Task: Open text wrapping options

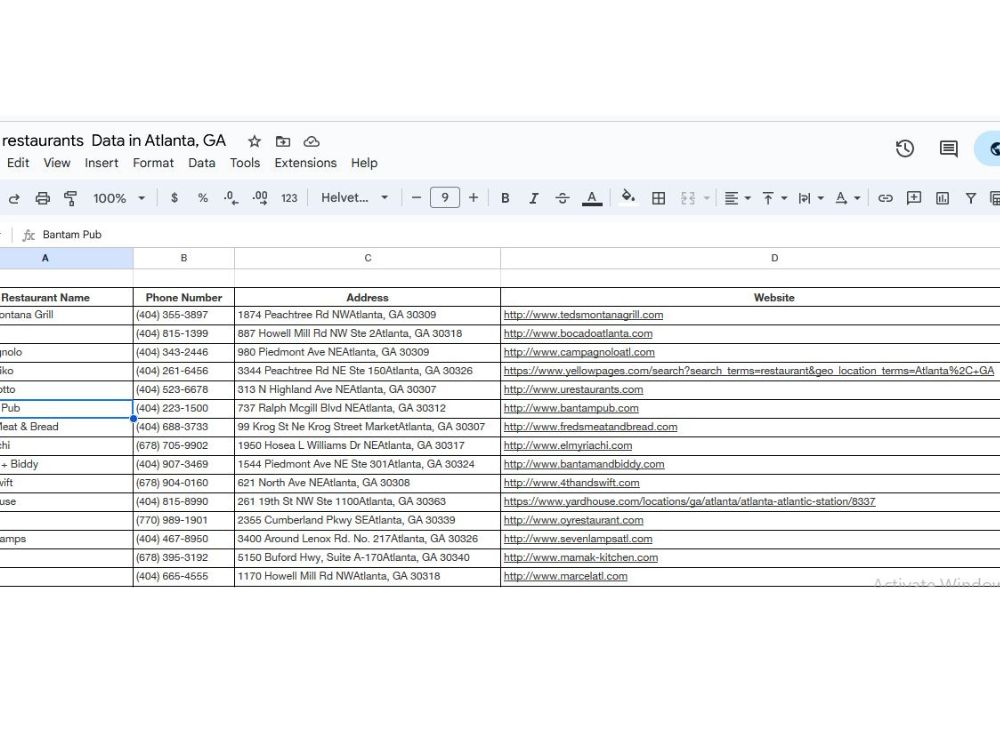Action: point(811,198)
